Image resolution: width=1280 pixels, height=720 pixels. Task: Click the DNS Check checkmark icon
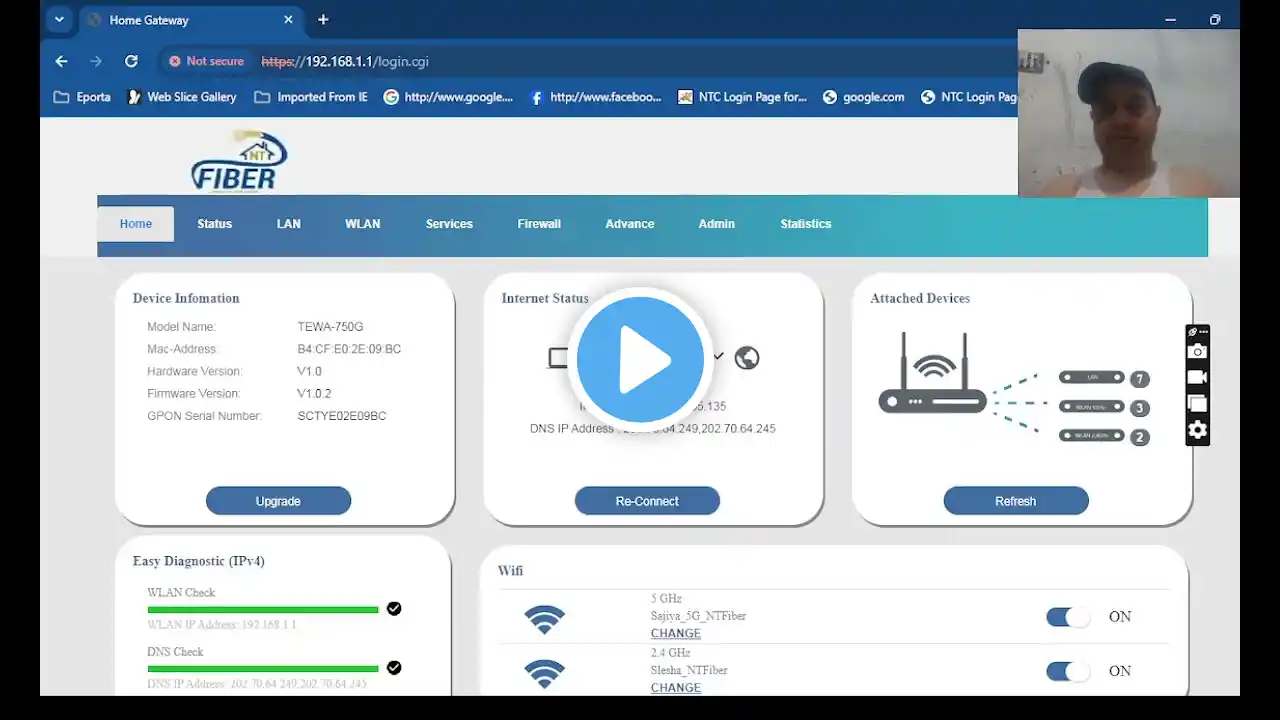click(x=394, y=667)
